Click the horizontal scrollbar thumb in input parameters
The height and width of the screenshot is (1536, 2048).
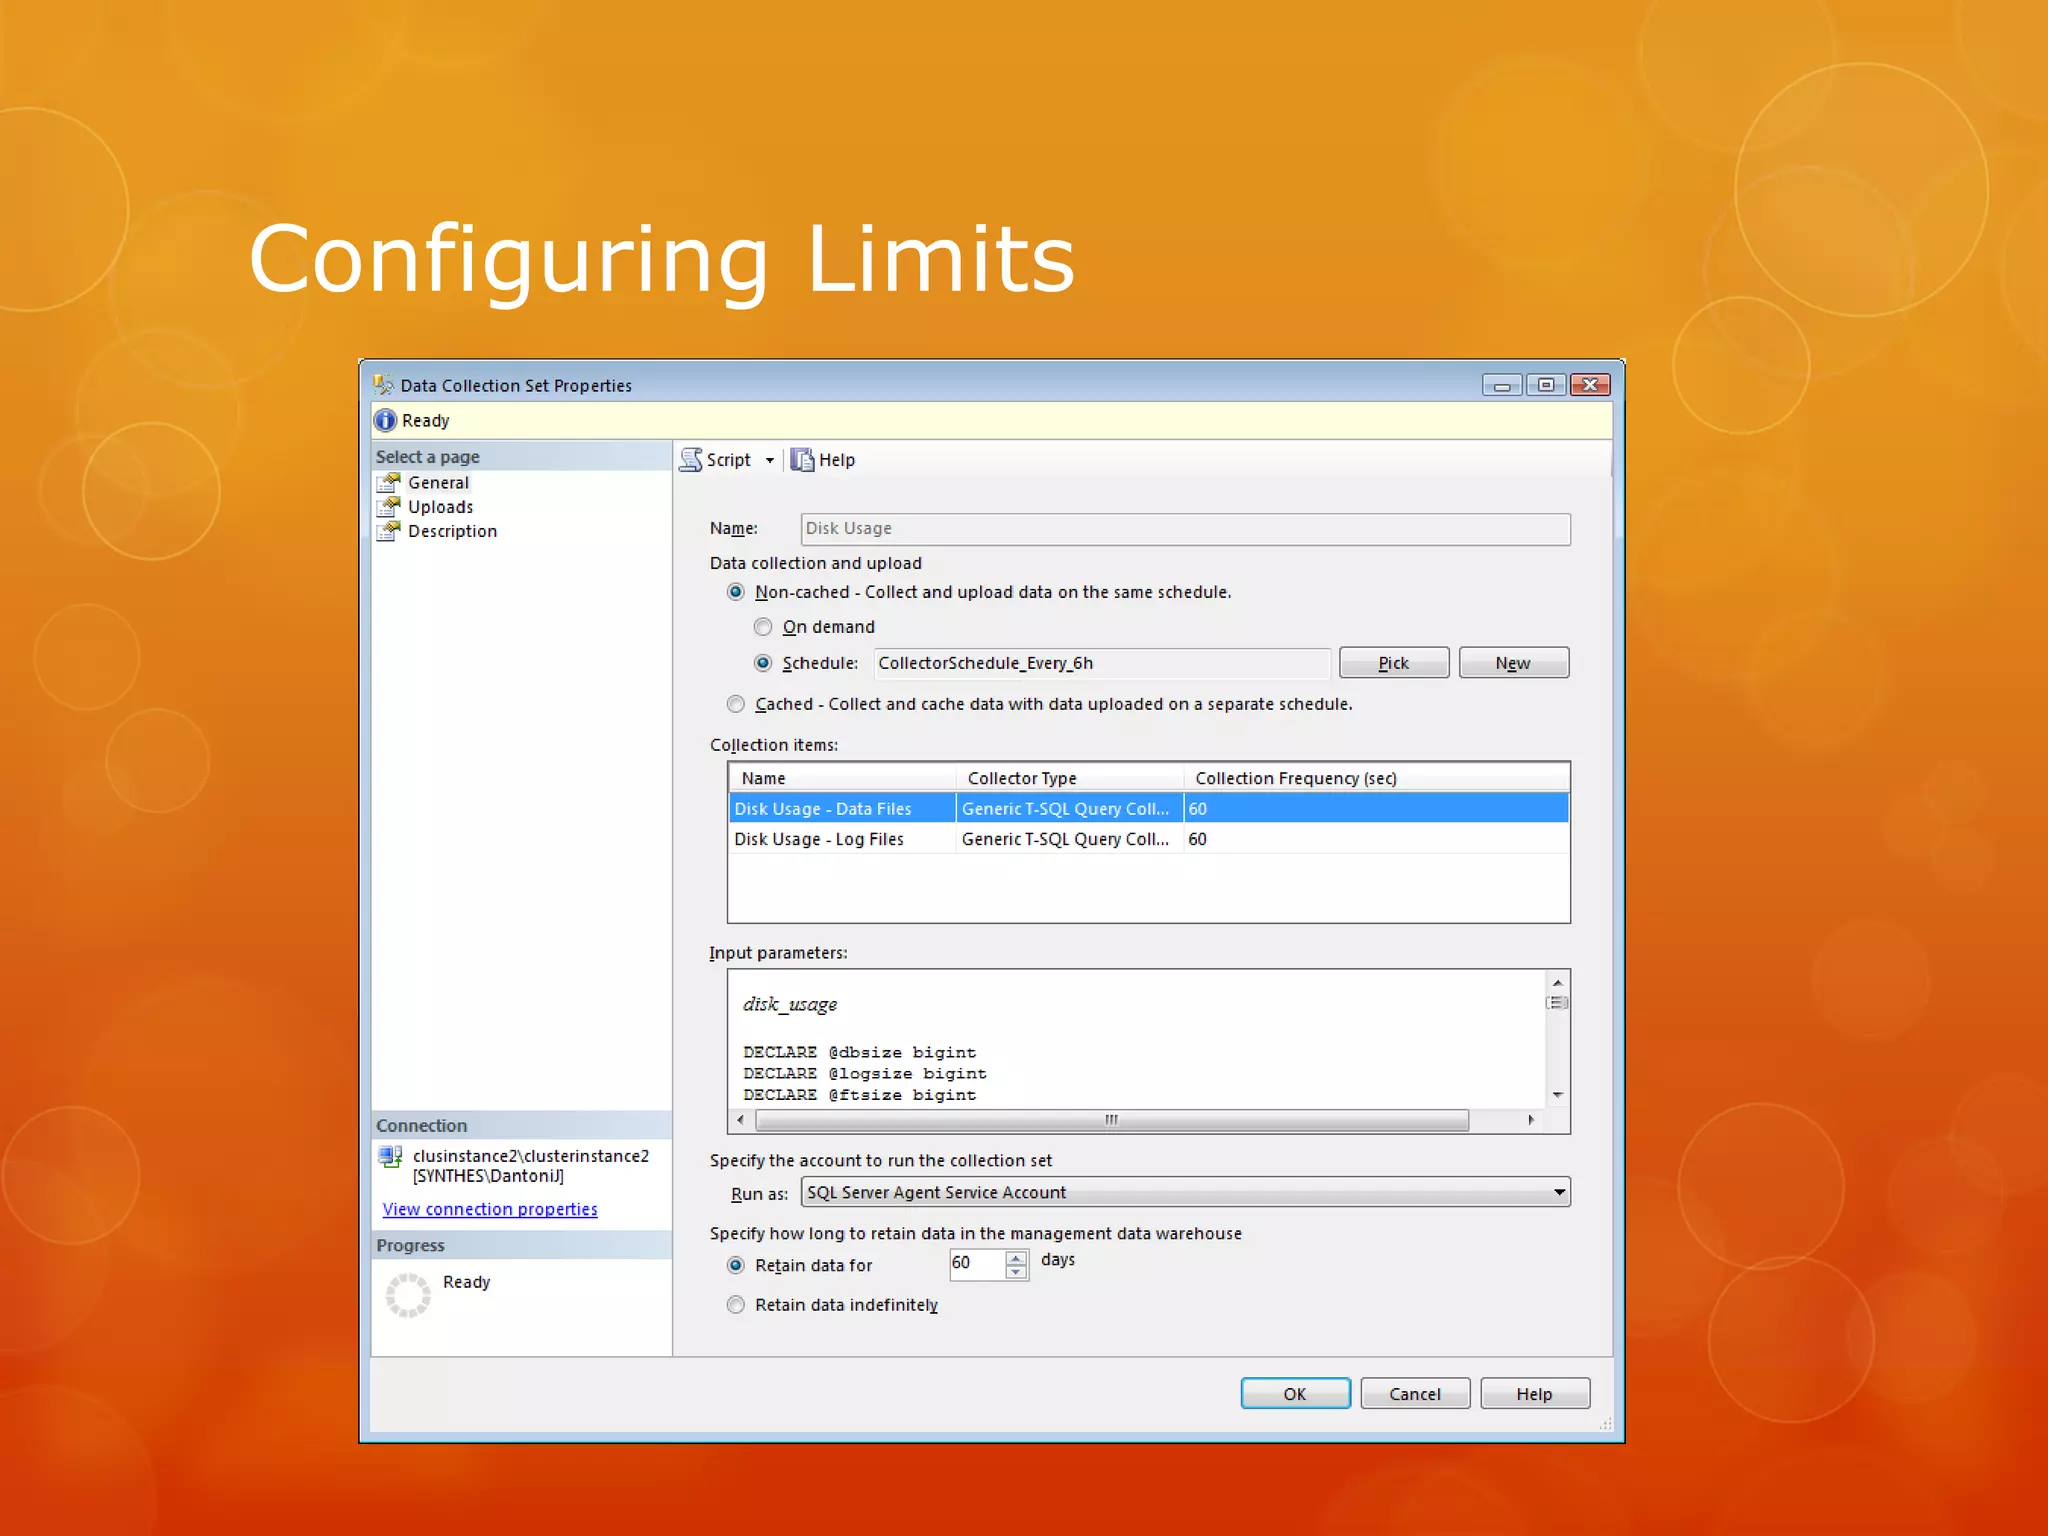pyautogui.click(x=1112, y=1120)
